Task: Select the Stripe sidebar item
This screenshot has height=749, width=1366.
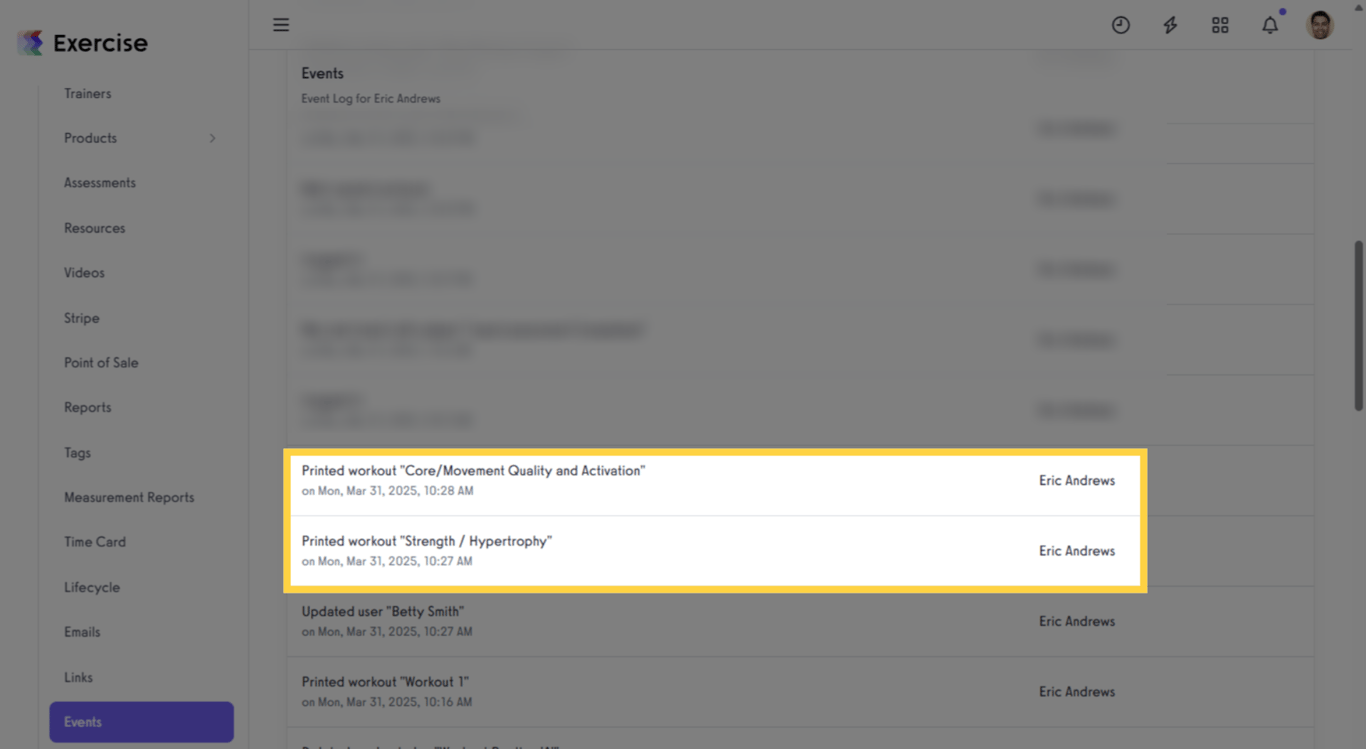Action: pyautogui.click(x=82, y=318)
